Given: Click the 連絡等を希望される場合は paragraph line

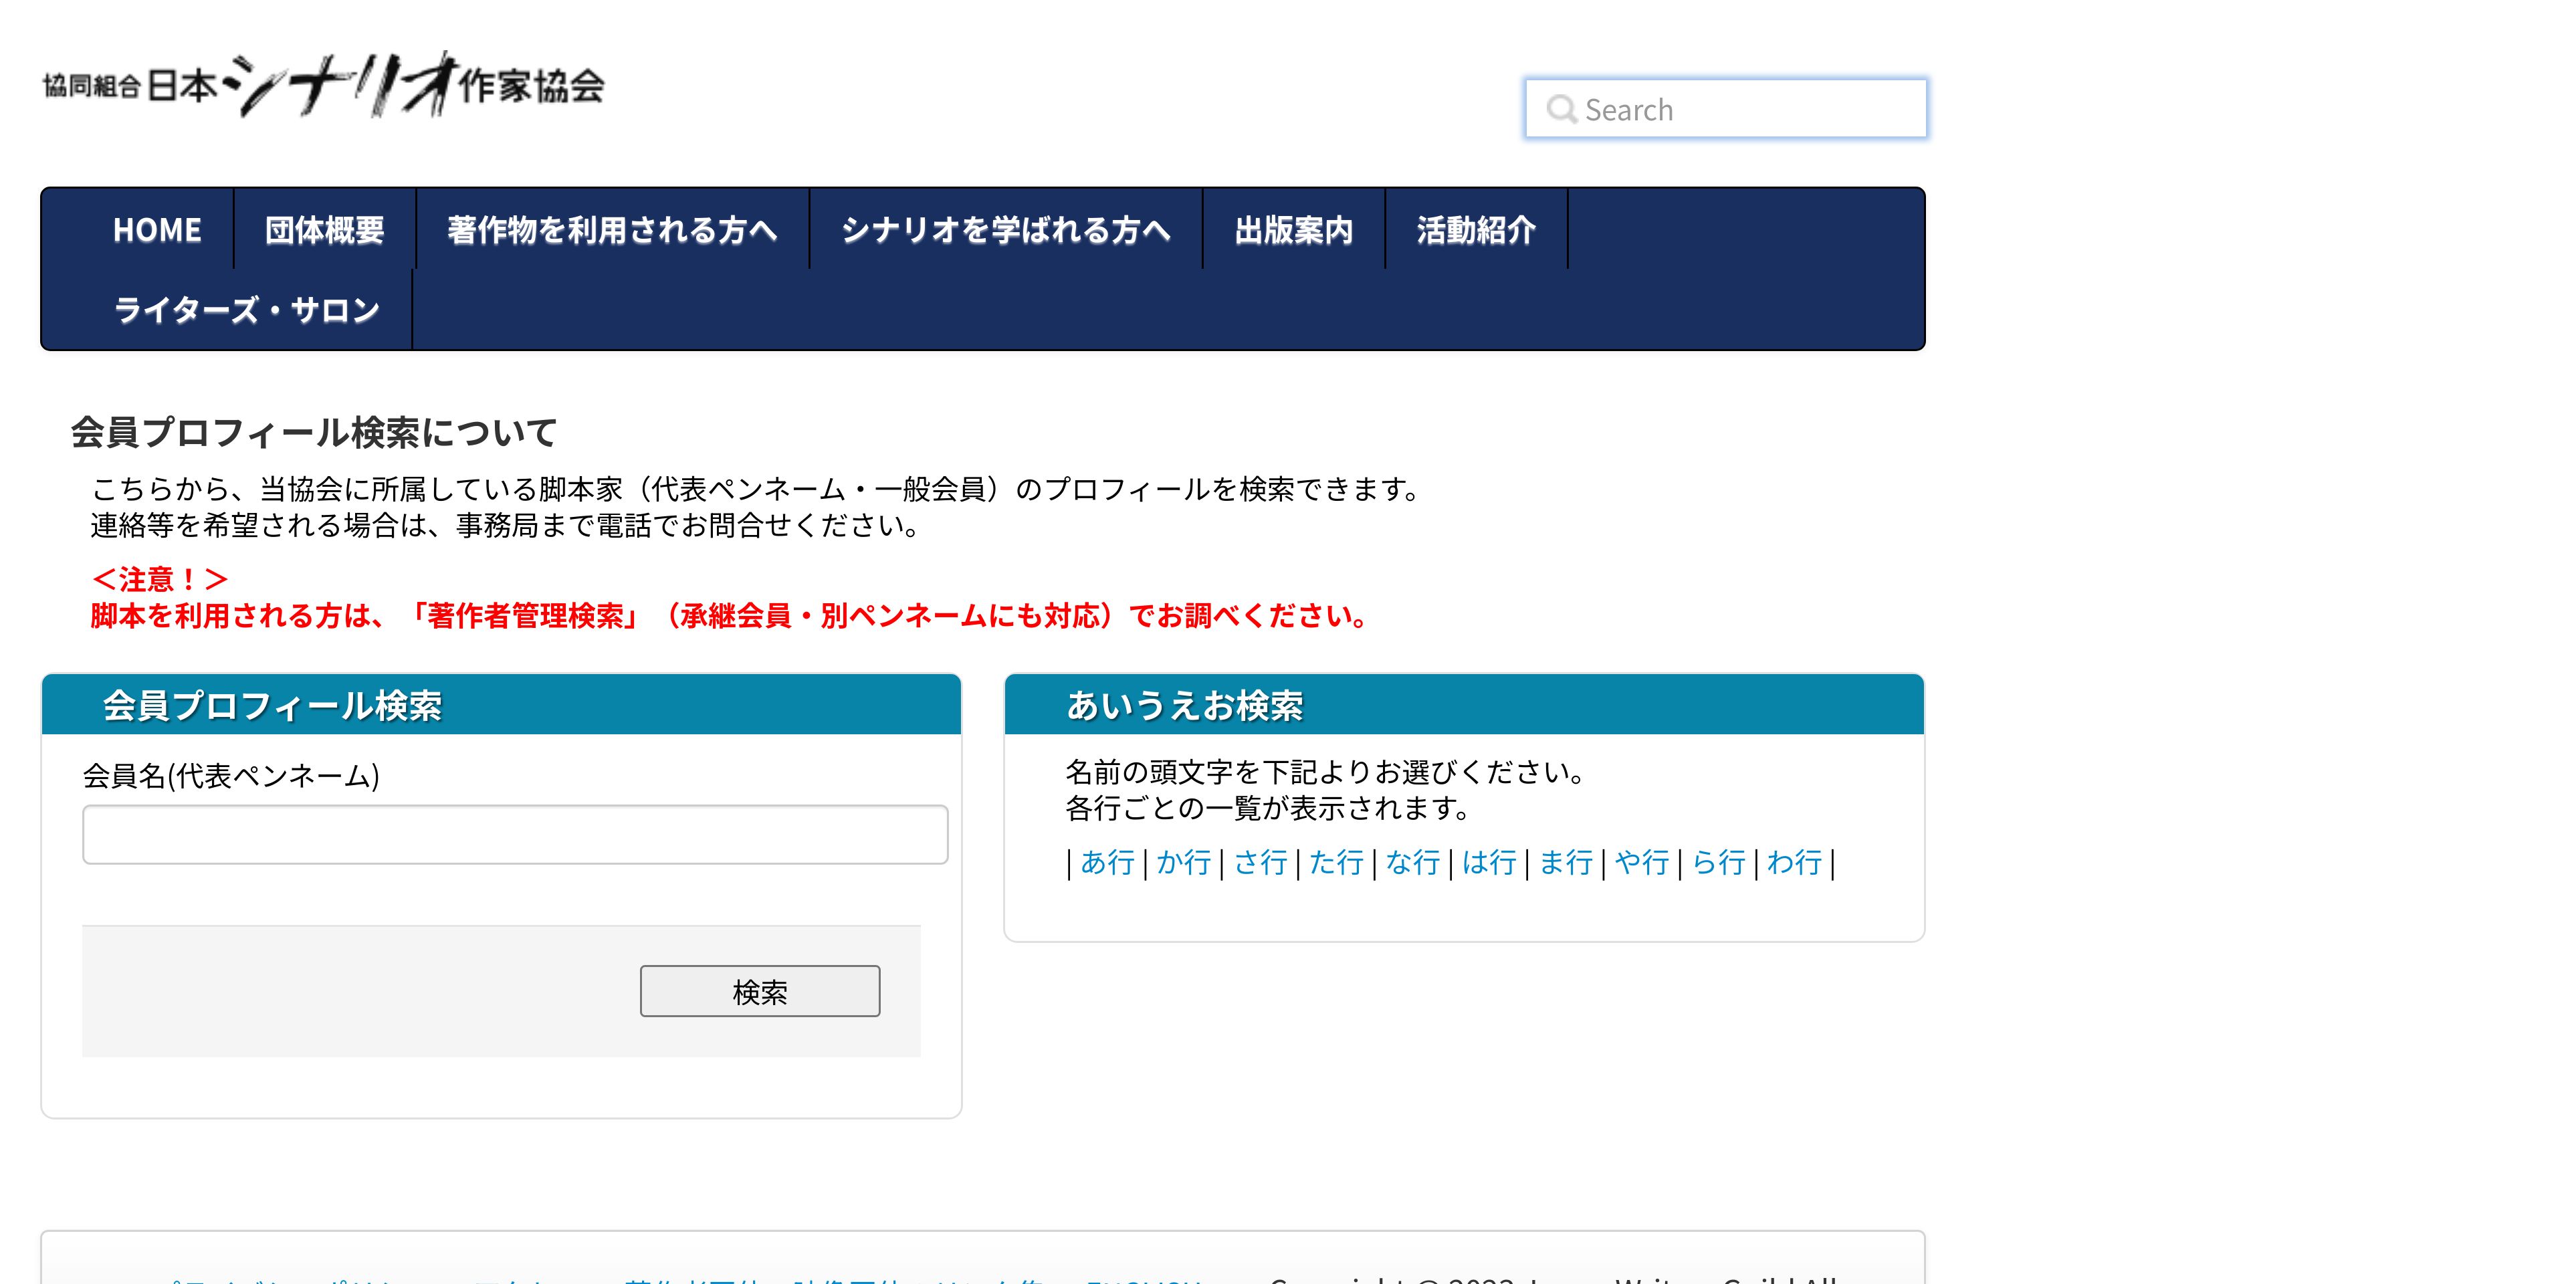Looking at the screenshot, I should tap(505, 525).
